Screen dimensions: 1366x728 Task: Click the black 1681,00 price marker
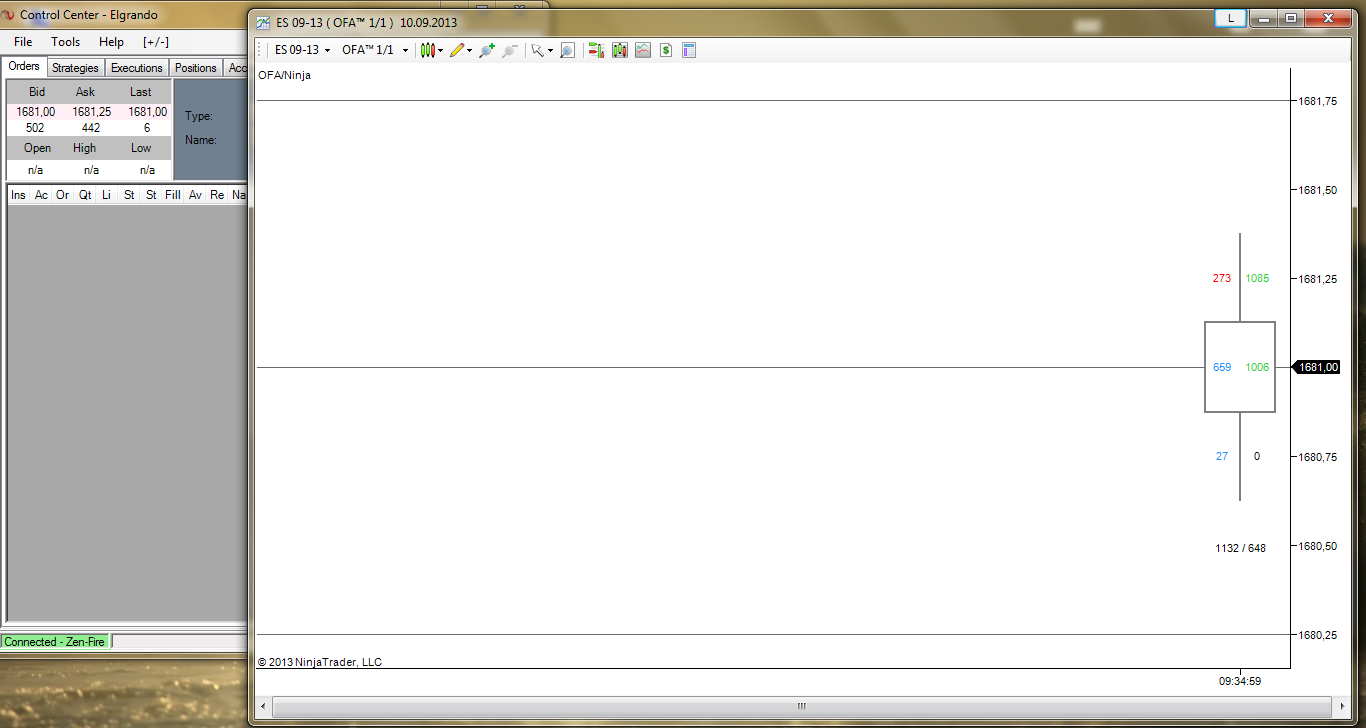[x=1316, y=367]
